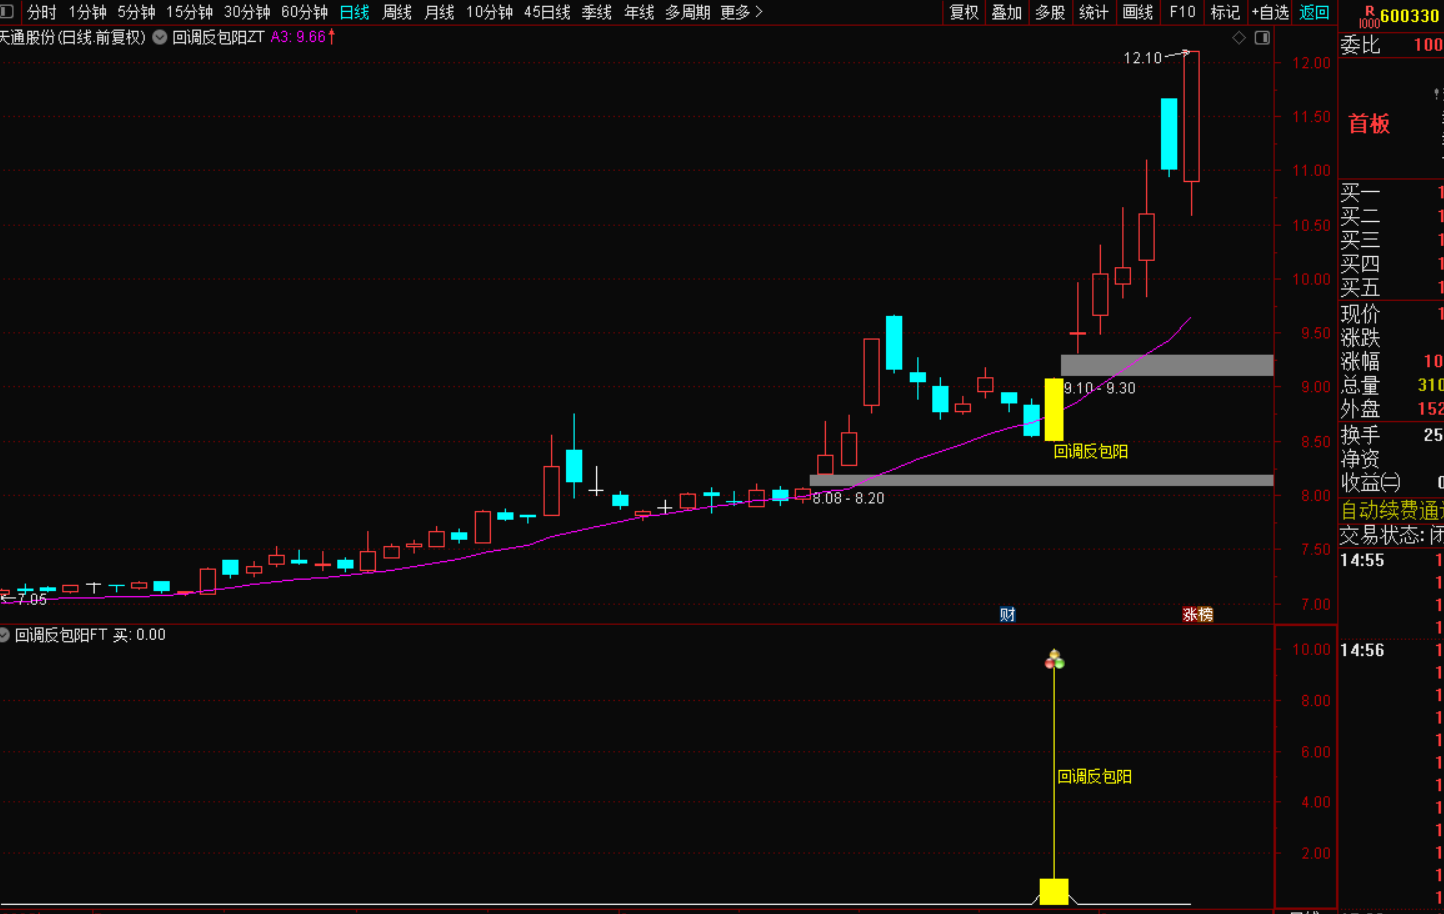Viewport: 1444px width, 914px height.
Task: Add stock via +自选 button
Action: [1270, 12]
